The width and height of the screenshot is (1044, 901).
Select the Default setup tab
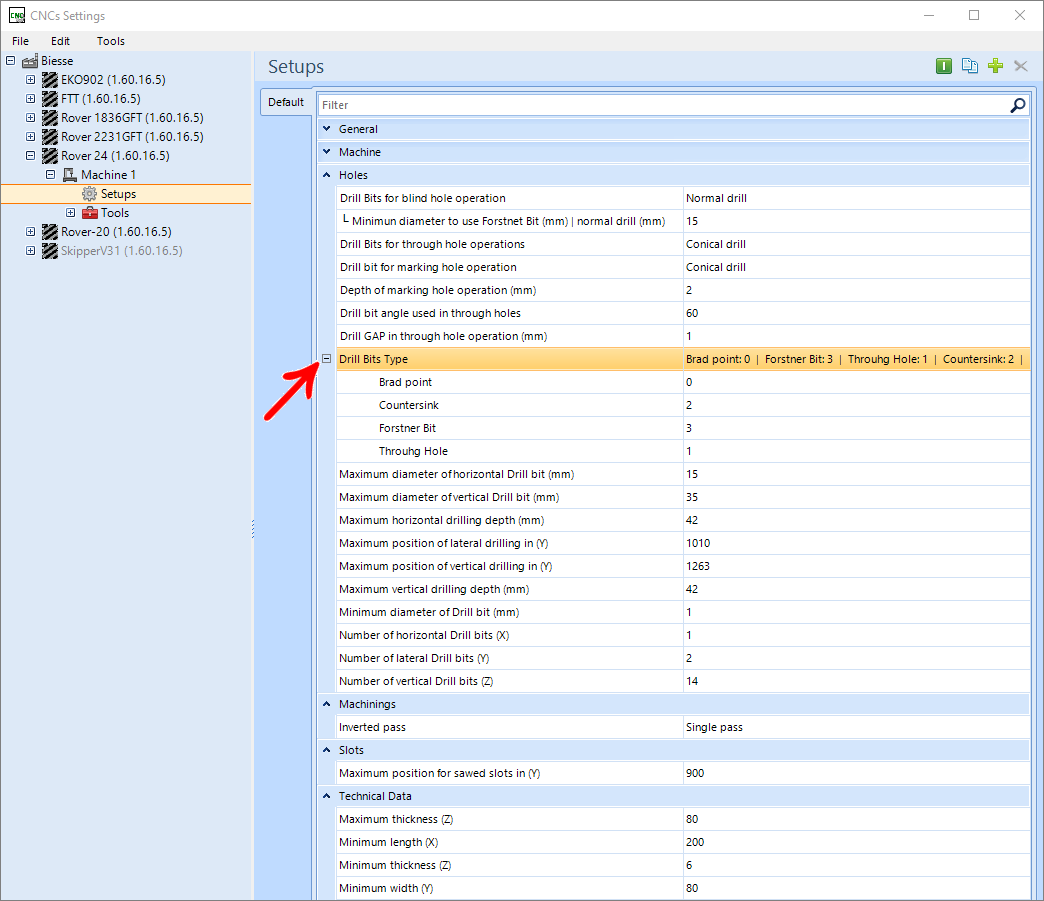[286, 103]
